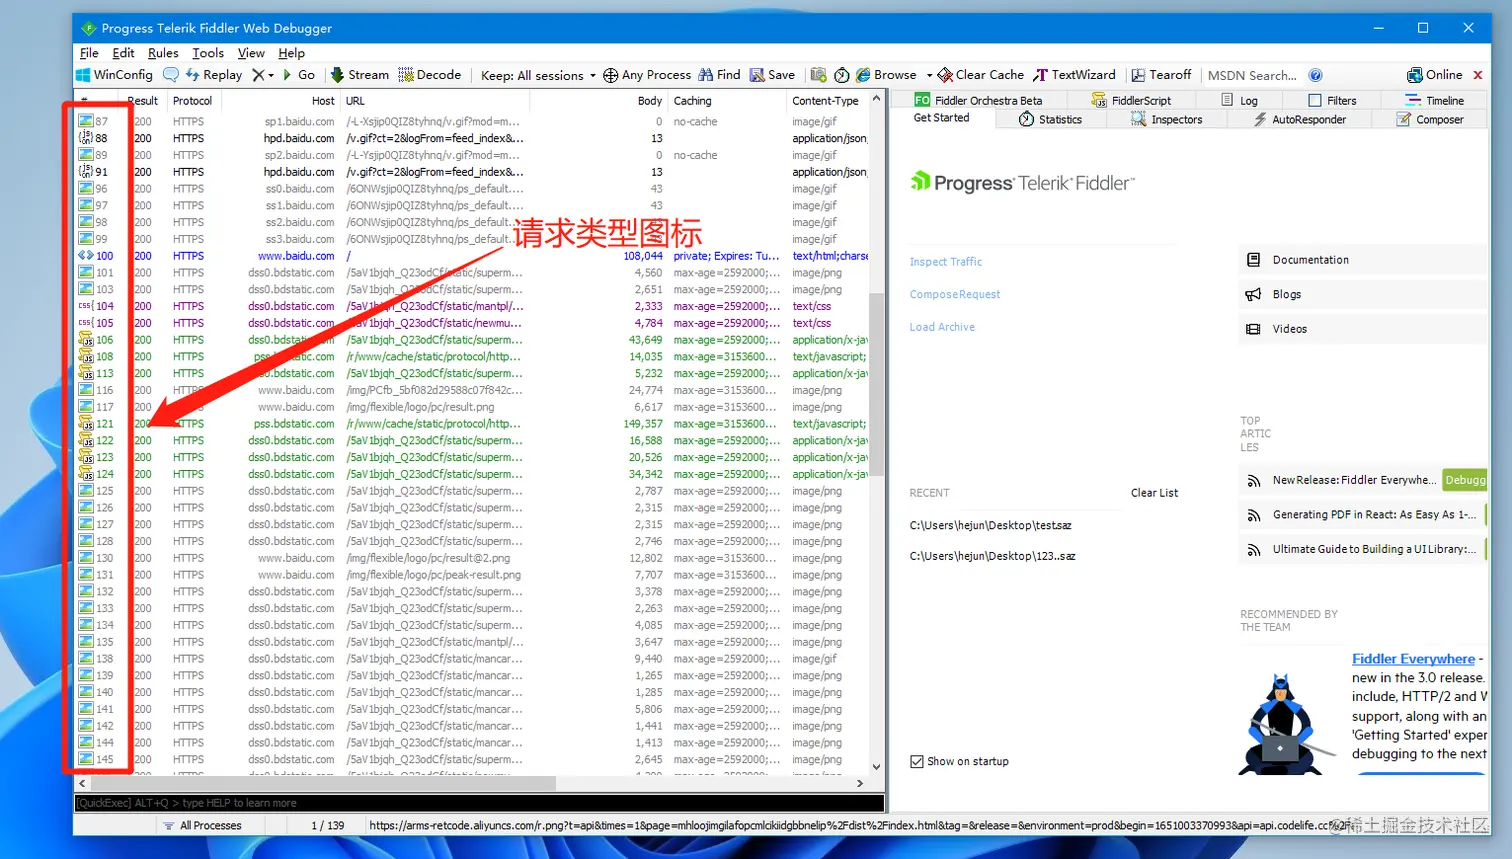
Task: Toggle the Show on startup checkbox
Action: (917, 762)
